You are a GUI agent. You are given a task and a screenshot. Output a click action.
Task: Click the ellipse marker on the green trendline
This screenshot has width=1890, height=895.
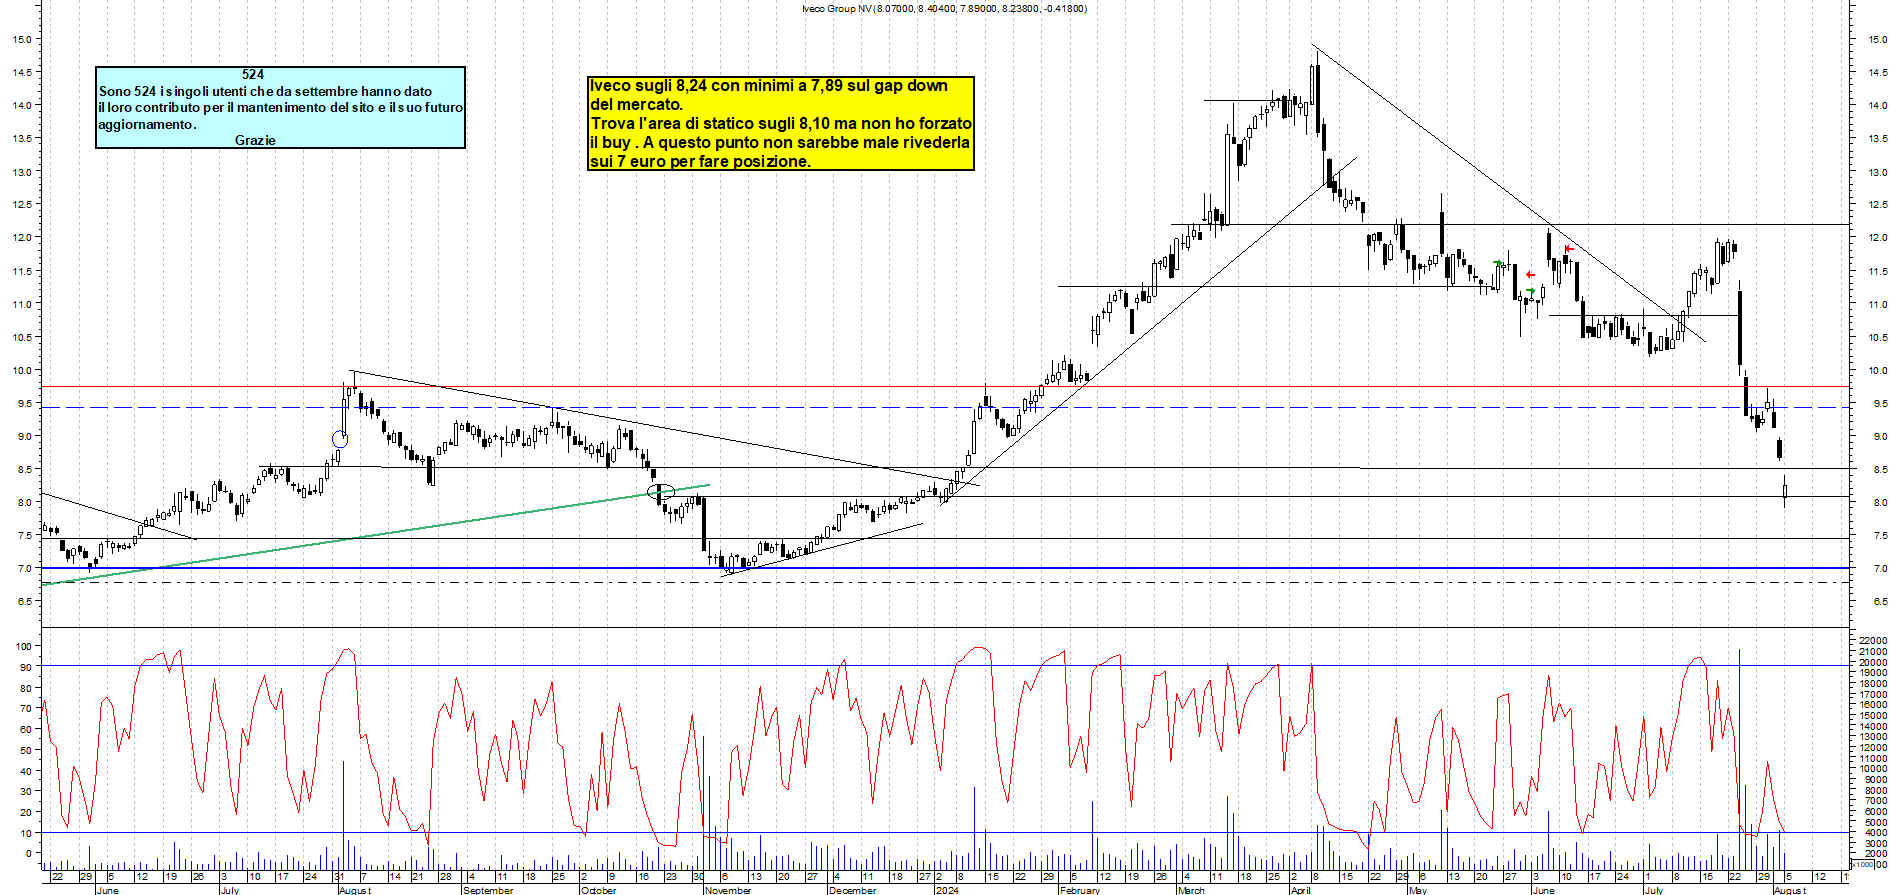click(661, 491)
